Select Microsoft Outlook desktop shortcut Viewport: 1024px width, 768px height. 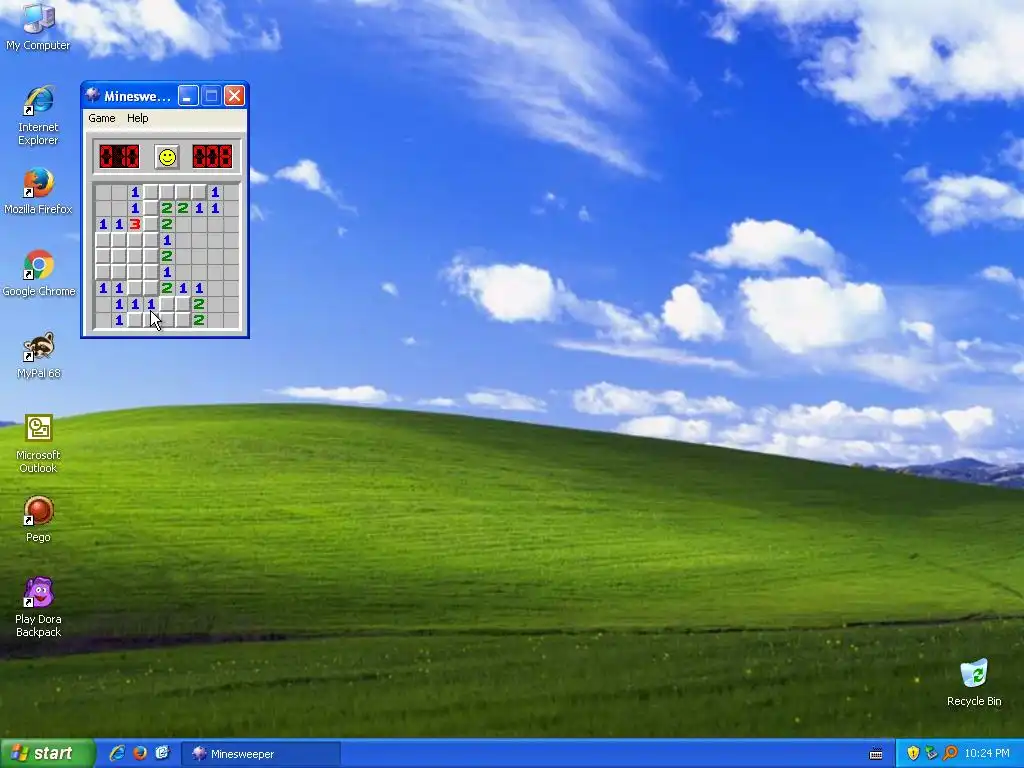(38, 444)
